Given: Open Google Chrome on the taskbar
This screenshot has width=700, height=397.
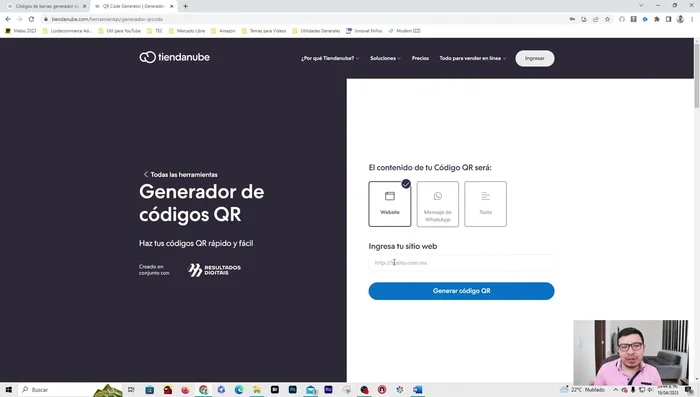Looking at the screenshot, I should tap(203, 390).
